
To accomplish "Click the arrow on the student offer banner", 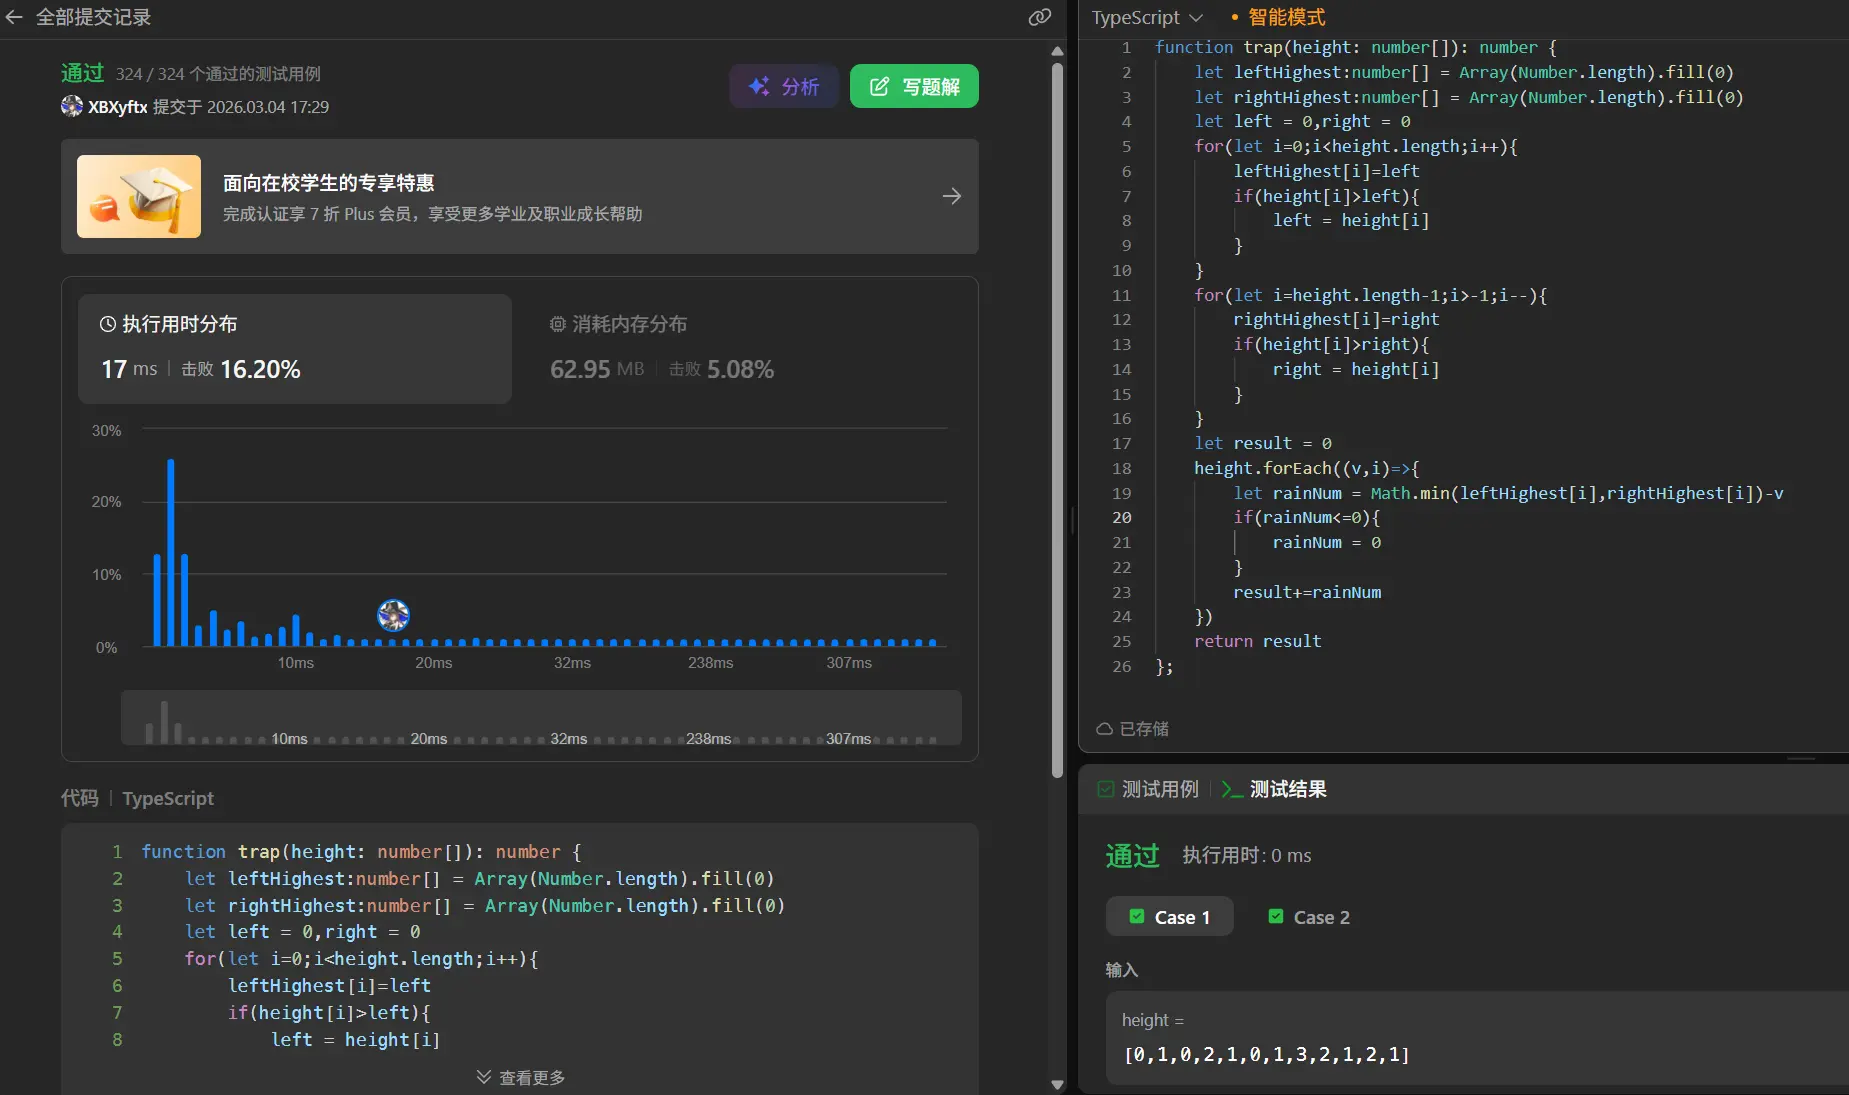I will [951, 196].
